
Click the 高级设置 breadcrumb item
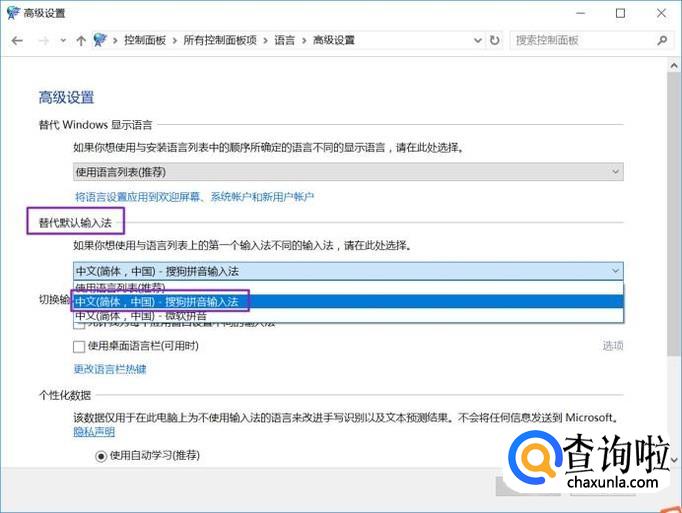(334, 40)
